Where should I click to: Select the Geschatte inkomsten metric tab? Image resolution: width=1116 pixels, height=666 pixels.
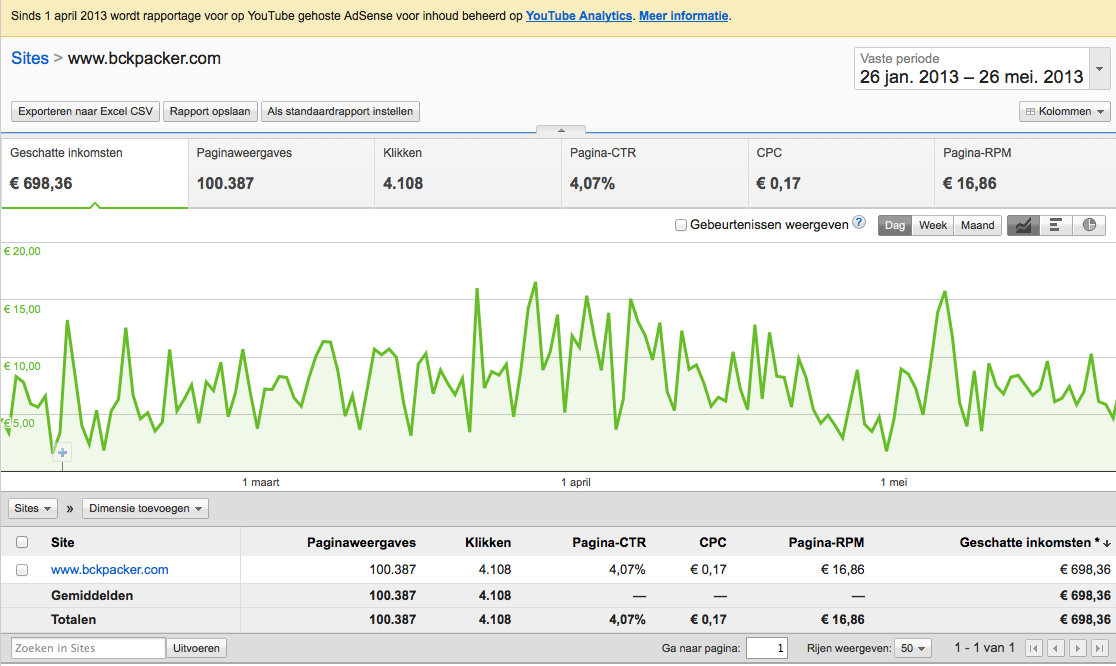(x=95, y=173)
